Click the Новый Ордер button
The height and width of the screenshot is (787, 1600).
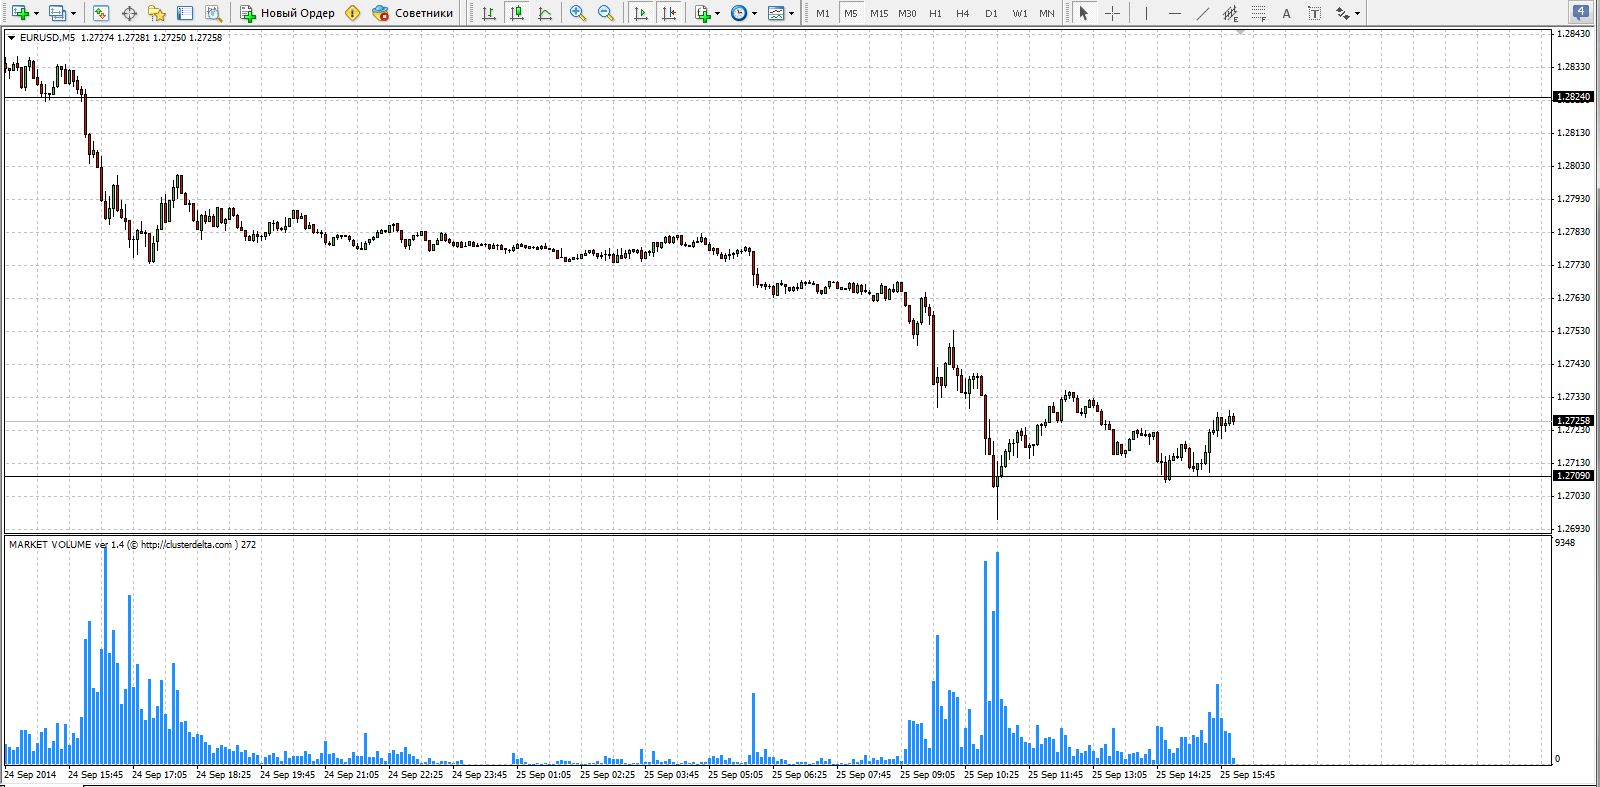(288, 13)
